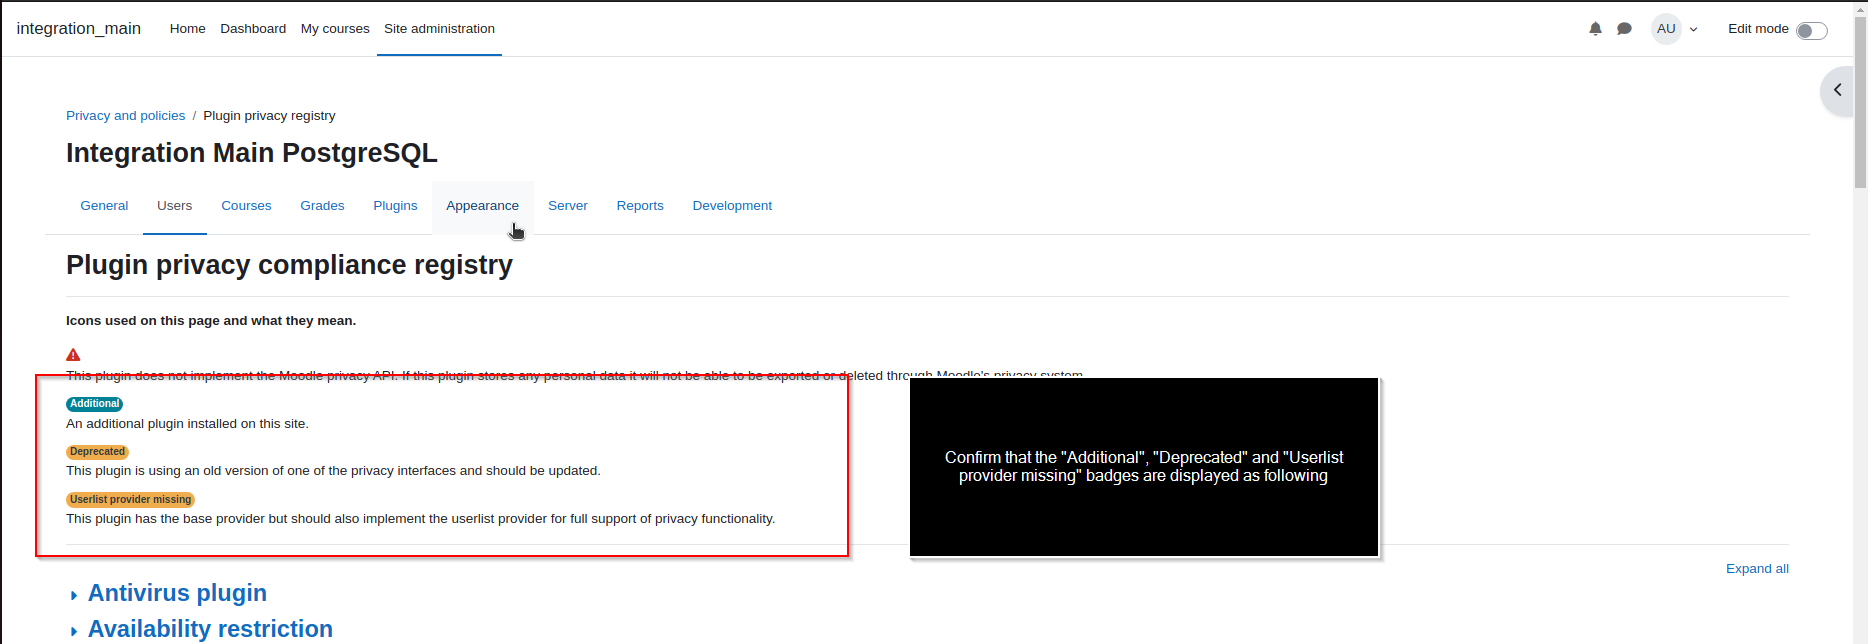The width and height of the screenshot is (1868, 644).
Task: Click the red warning triangle icon
Action: point(73,355)
